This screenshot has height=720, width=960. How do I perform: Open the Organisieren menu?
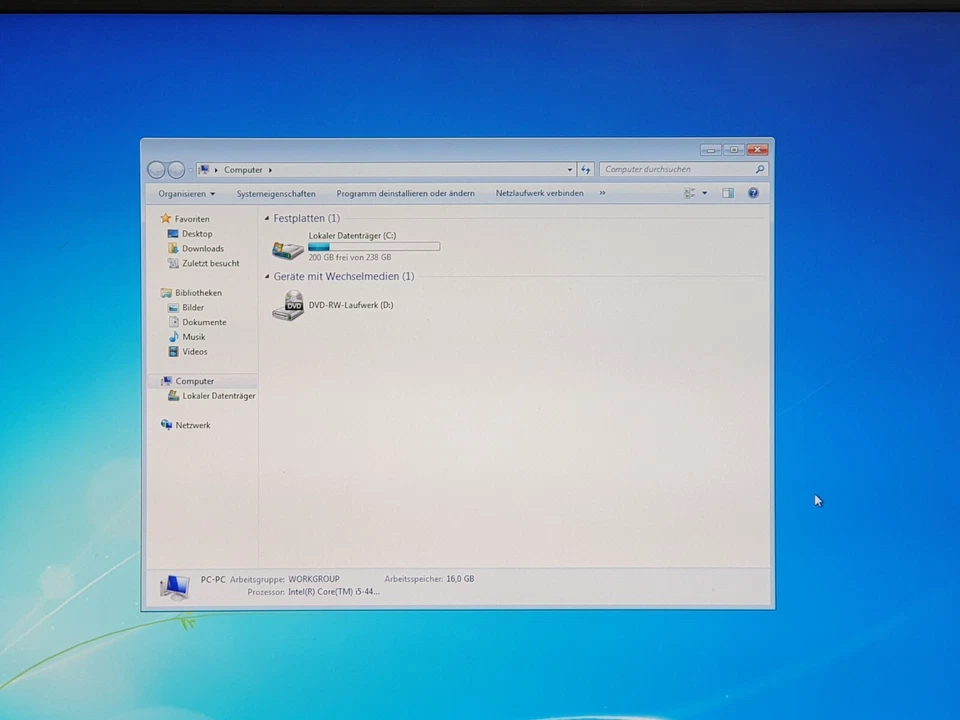coord(187,193)
